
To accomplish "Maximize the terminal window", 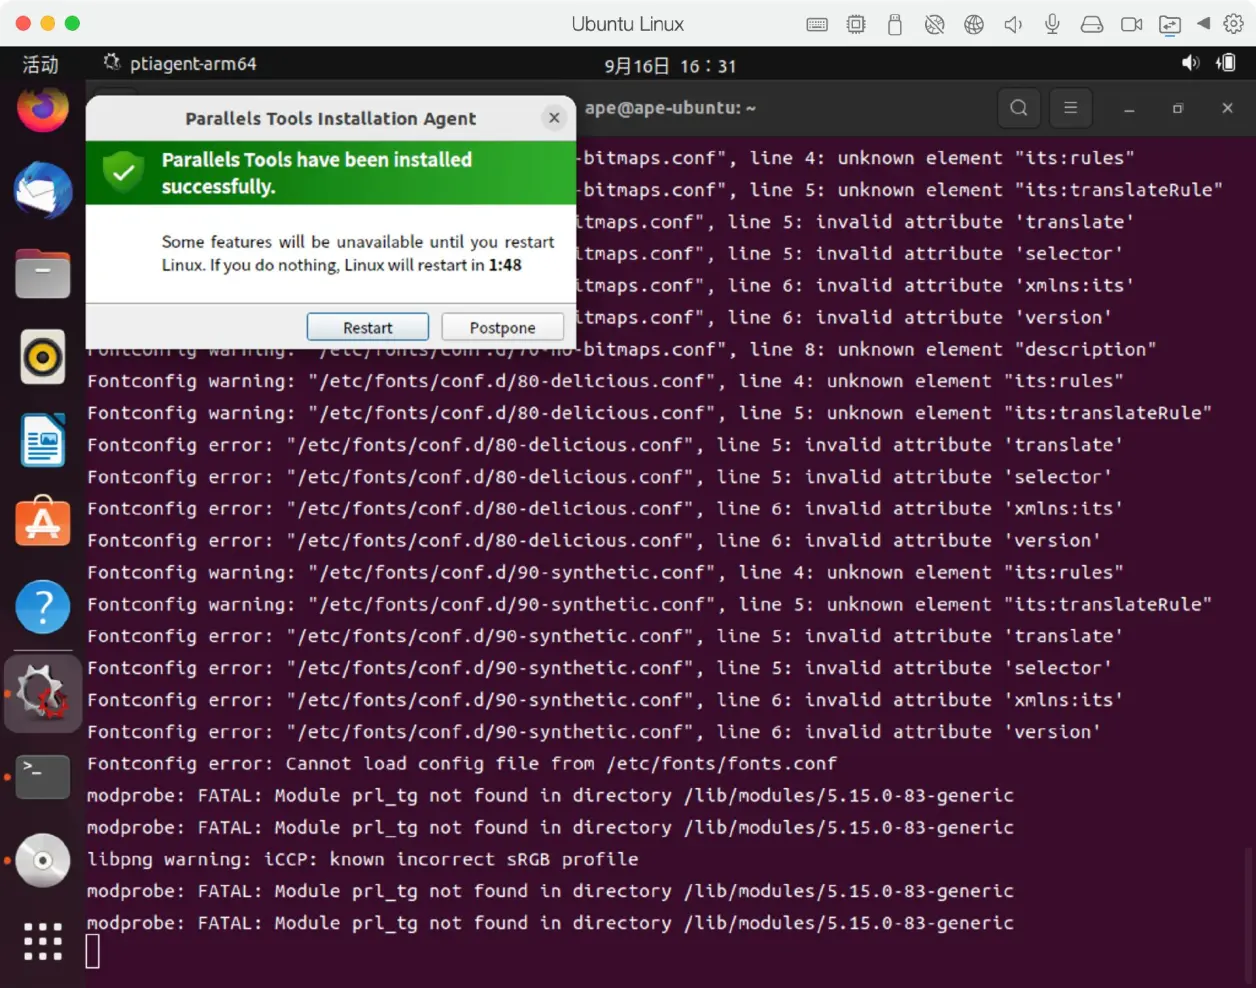I will [1178, 108].
